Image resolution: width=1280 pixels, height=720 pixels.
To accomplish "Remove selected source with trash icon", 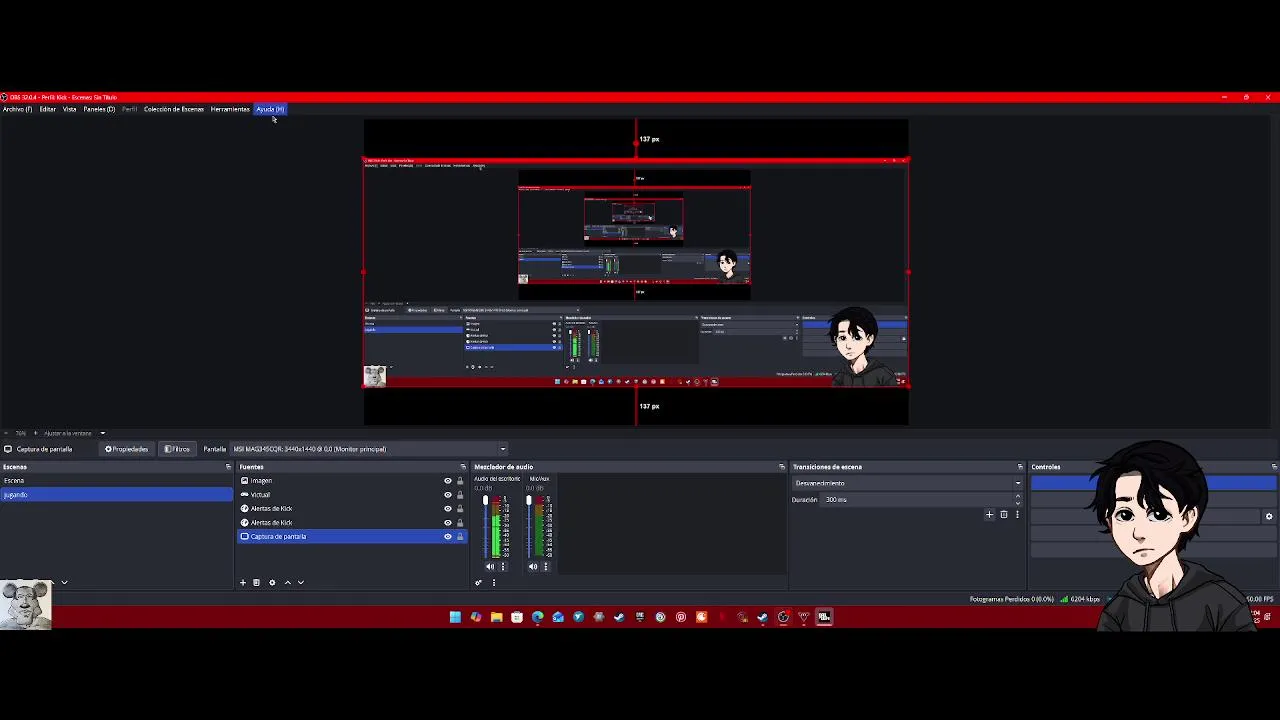I will tap(256, 582).
